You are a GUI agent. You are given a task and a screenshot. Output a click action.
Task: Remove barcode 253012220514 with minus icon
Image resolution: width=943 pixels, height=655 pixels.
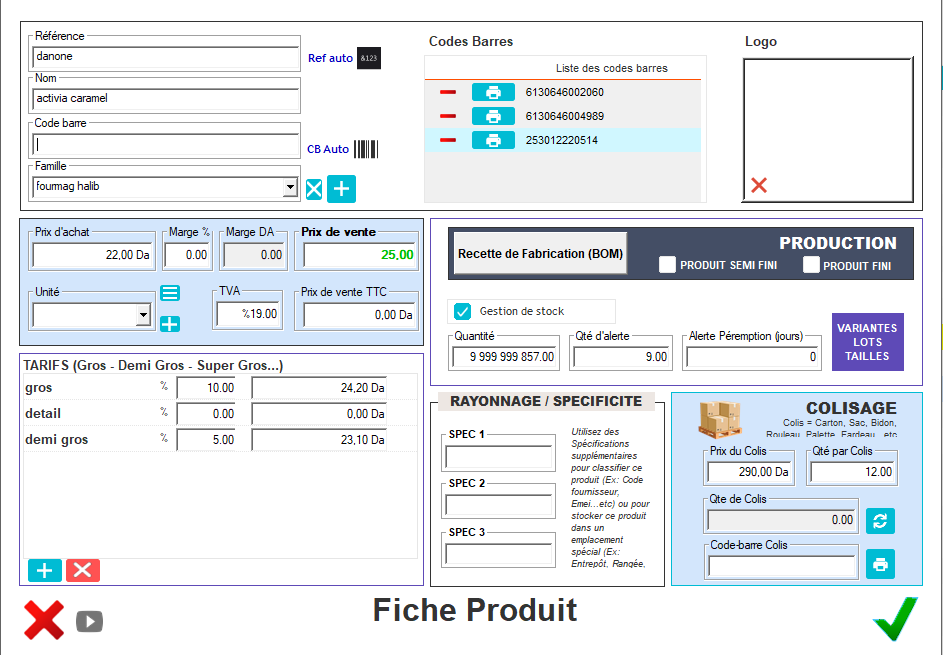(448, 140)
